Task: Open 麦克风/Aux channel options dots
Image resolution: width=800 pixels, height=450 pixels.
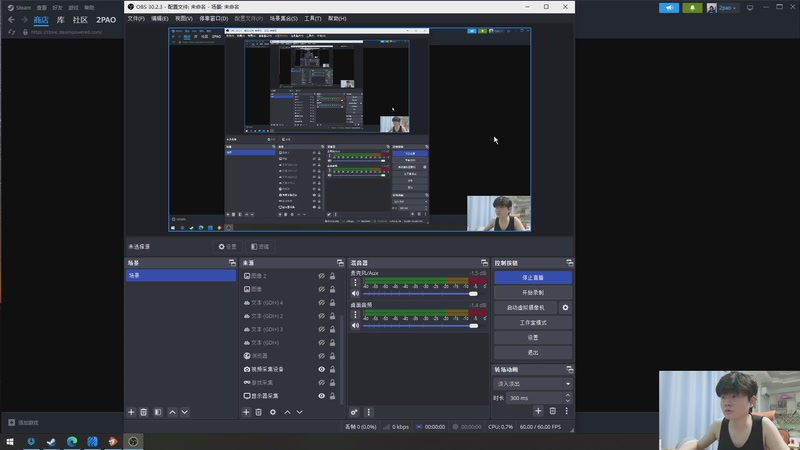Action: tap(356, 282)
